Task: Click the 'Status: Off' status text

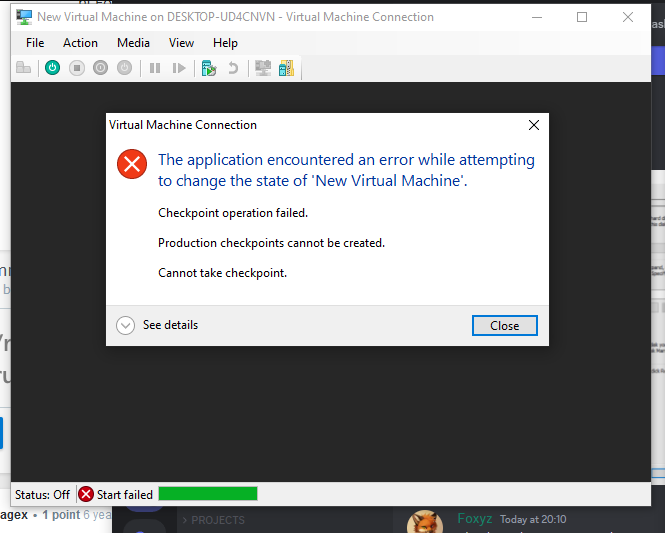Action: pos(42,495)
